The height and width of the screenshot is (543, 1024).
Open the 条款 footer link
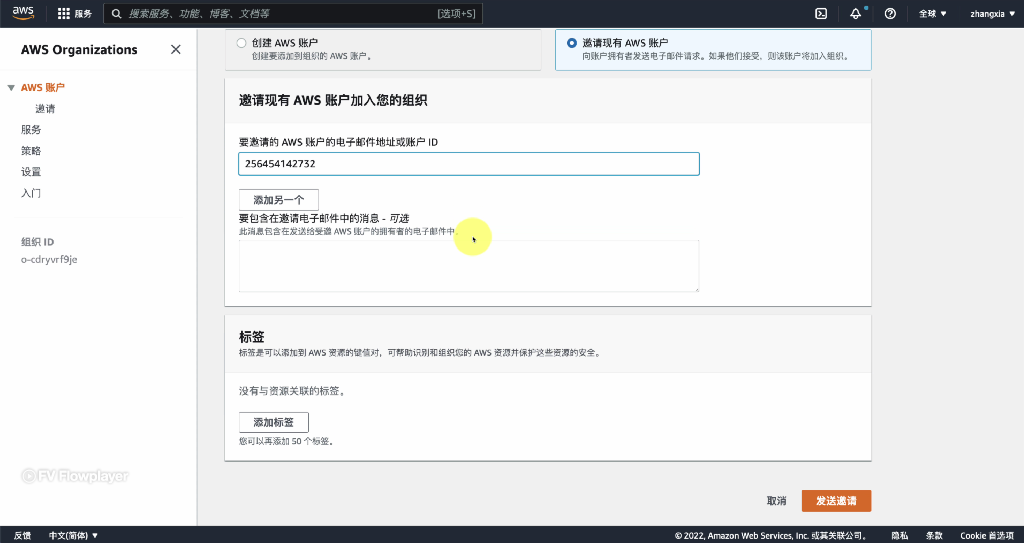click(x=934, y=535)
